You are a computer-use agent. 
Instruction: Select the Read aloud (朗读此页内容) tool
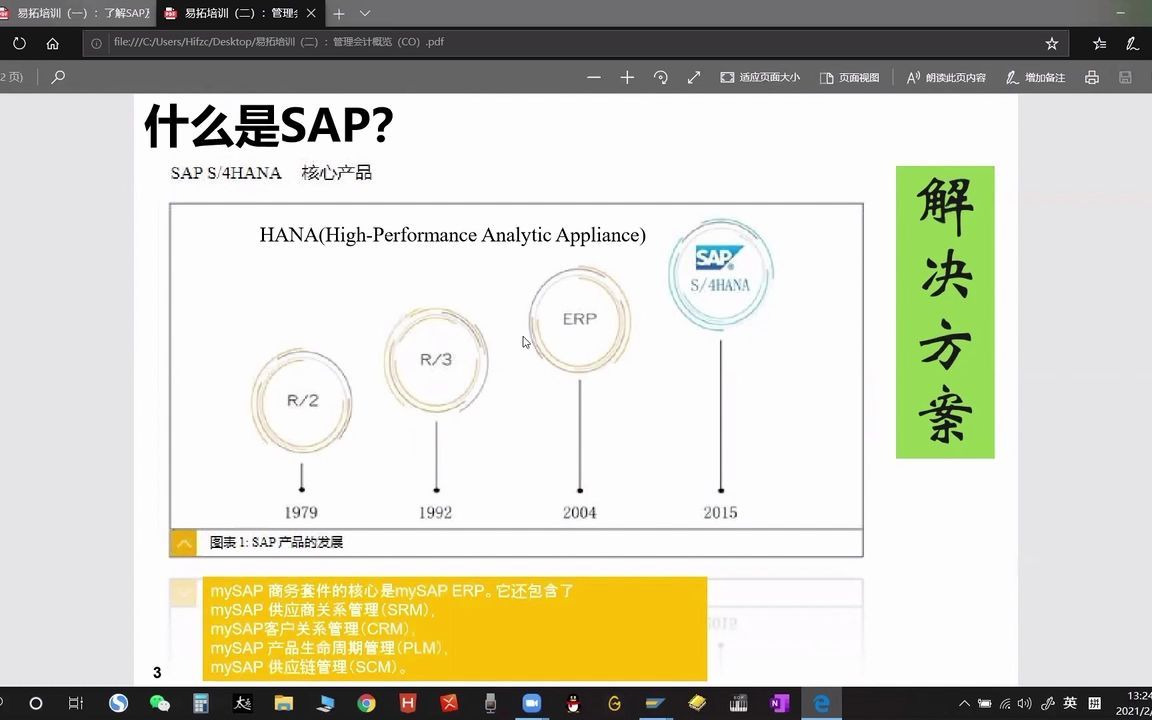[x=944, y=77]
